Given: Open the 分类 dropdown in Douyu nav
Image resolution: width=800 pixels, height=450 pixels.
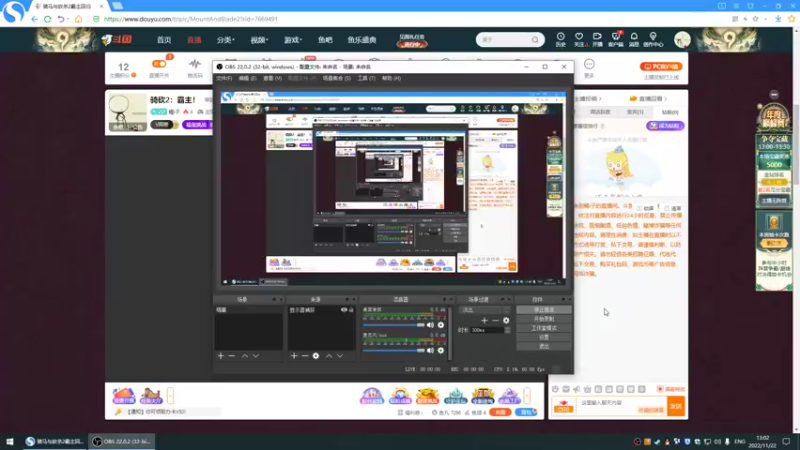Looking at the screenshot, I should pyautogui.click(x=225, y=40).
